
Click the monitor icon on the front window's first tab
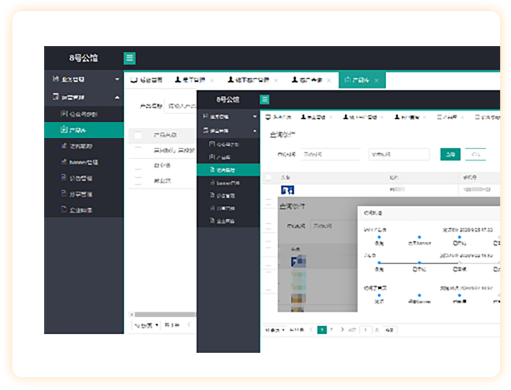(268, 117)
